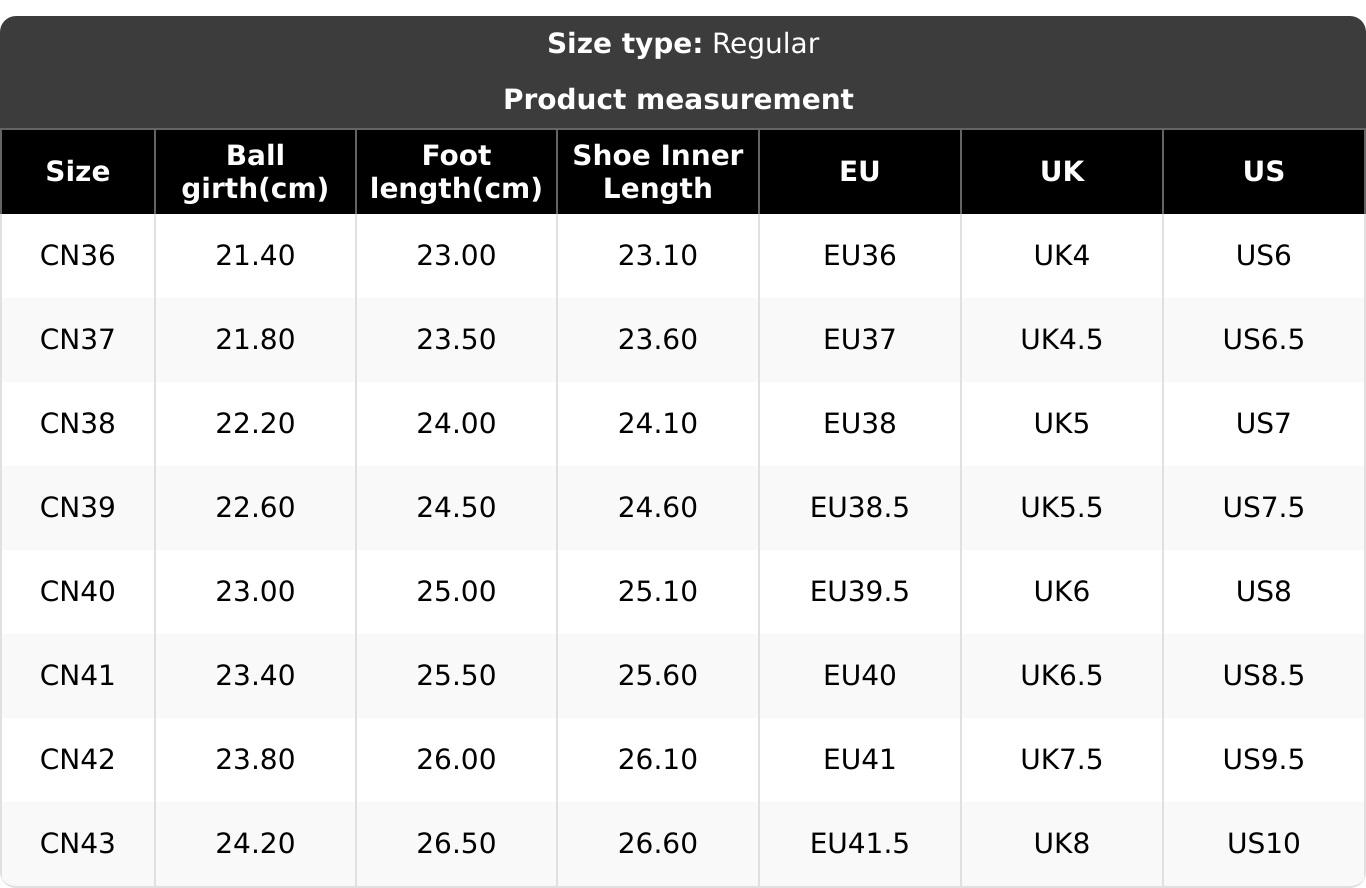Click the EU39.5 cell
1366x888 pixels.
[859, 592]
